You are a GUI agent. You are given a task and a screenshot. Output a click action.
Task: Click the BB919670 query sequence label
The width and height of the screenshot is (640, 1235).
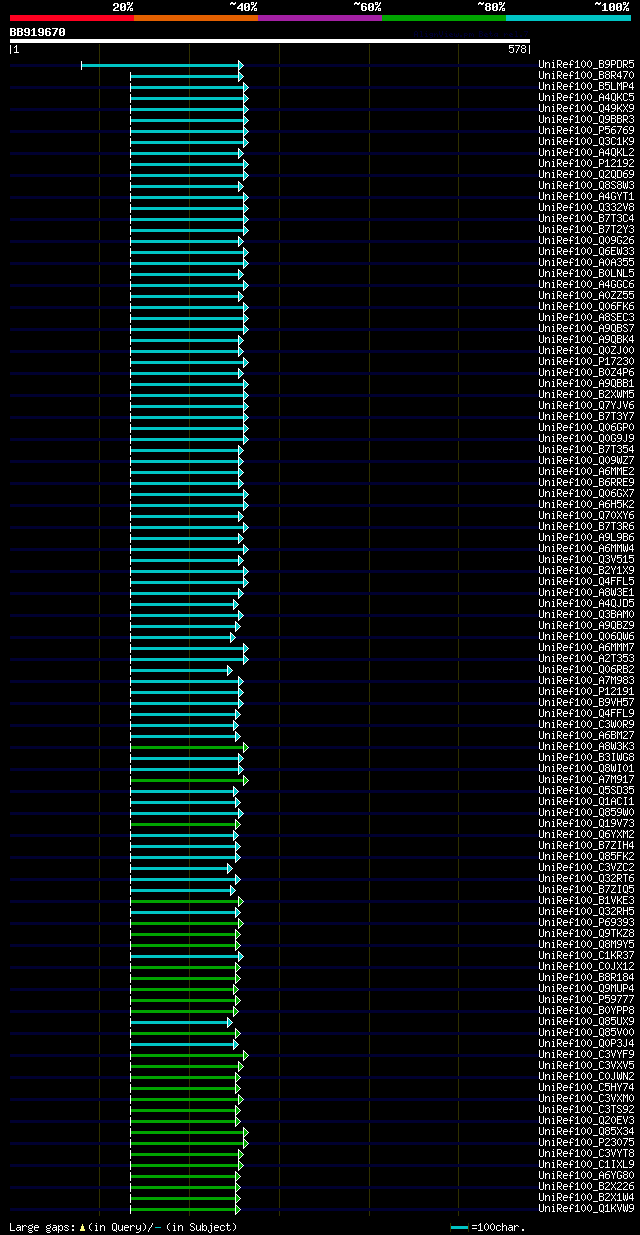pyautogui.click(x=38, y=32)
